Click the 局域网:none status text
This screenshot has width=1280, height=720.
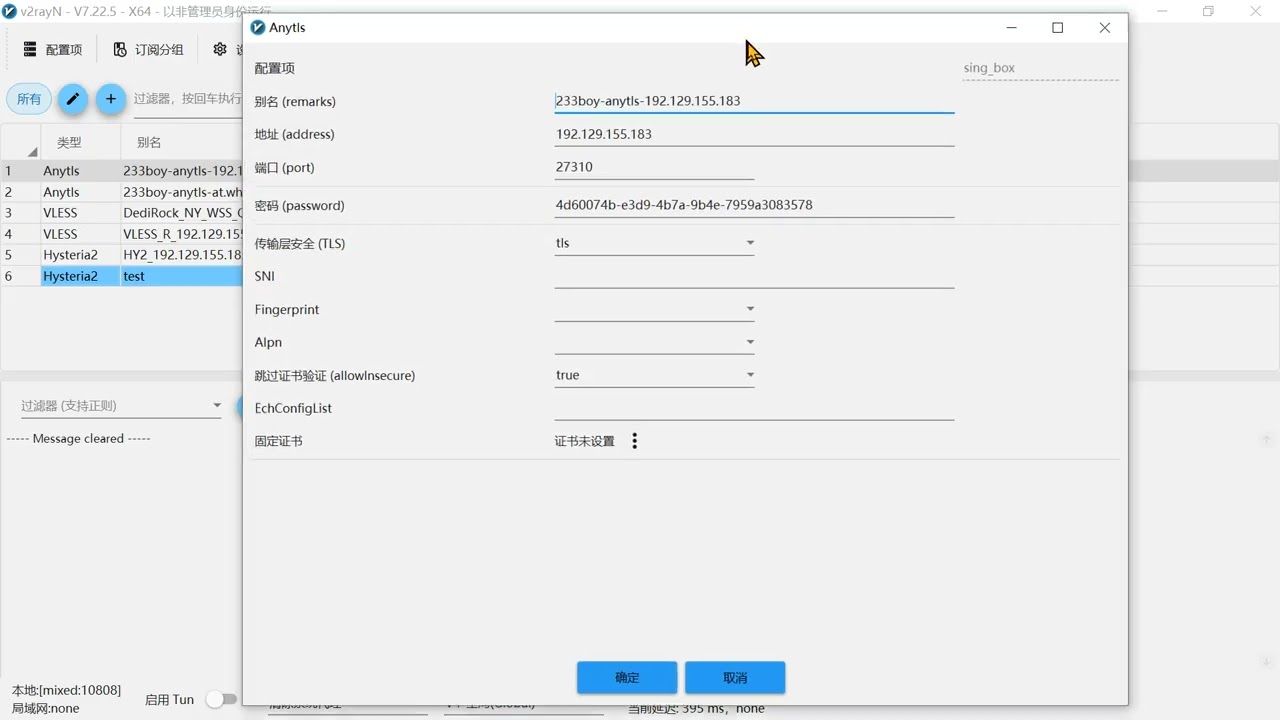point(45,708)
